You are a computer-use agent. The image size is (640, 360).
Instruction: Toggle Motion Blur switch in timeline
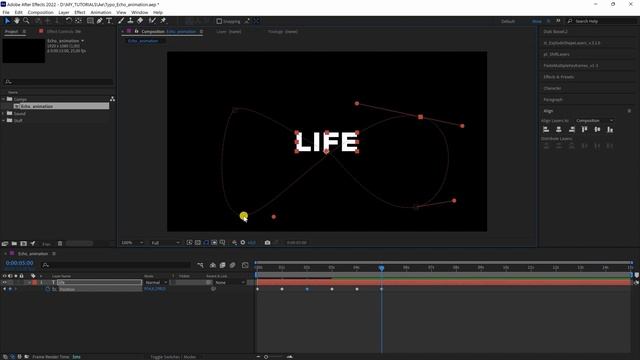click(x=233, y=265)
